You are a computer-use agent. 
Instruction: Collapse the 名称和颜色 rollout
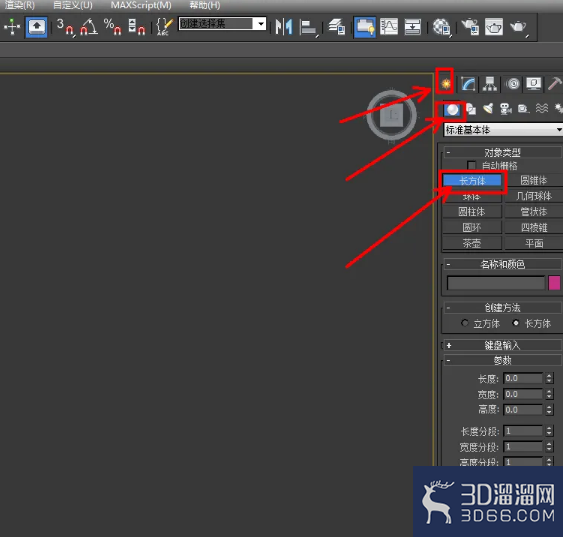tap(503, 265)
